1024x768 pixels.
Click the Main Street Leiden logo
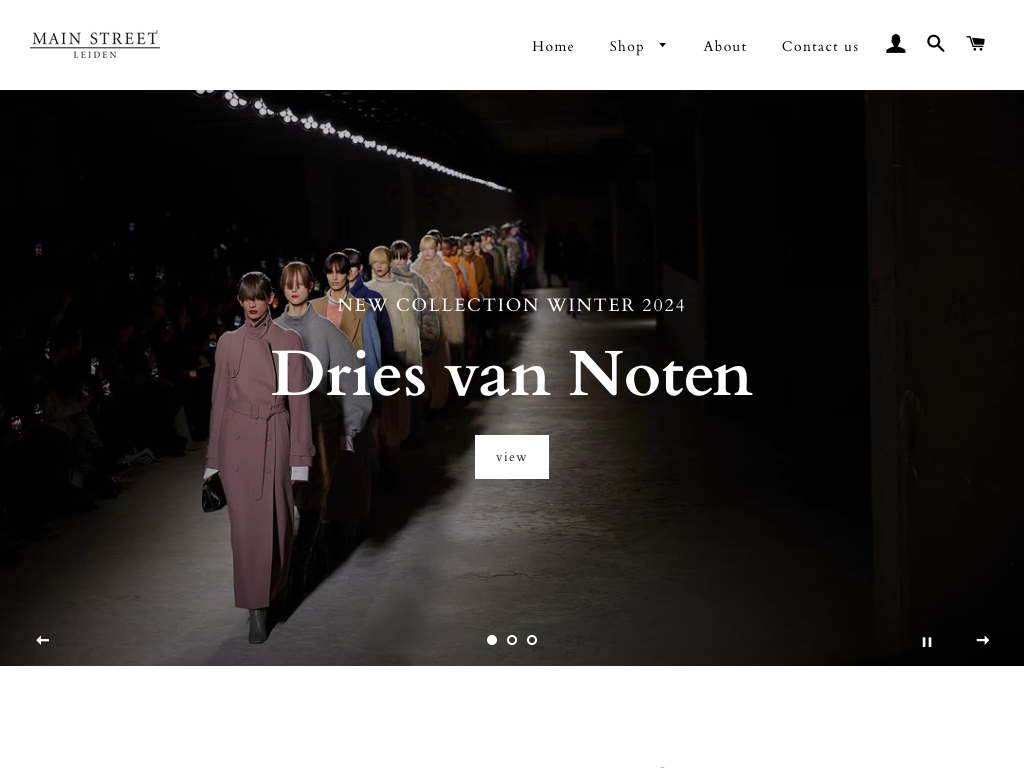pos(95,44)
